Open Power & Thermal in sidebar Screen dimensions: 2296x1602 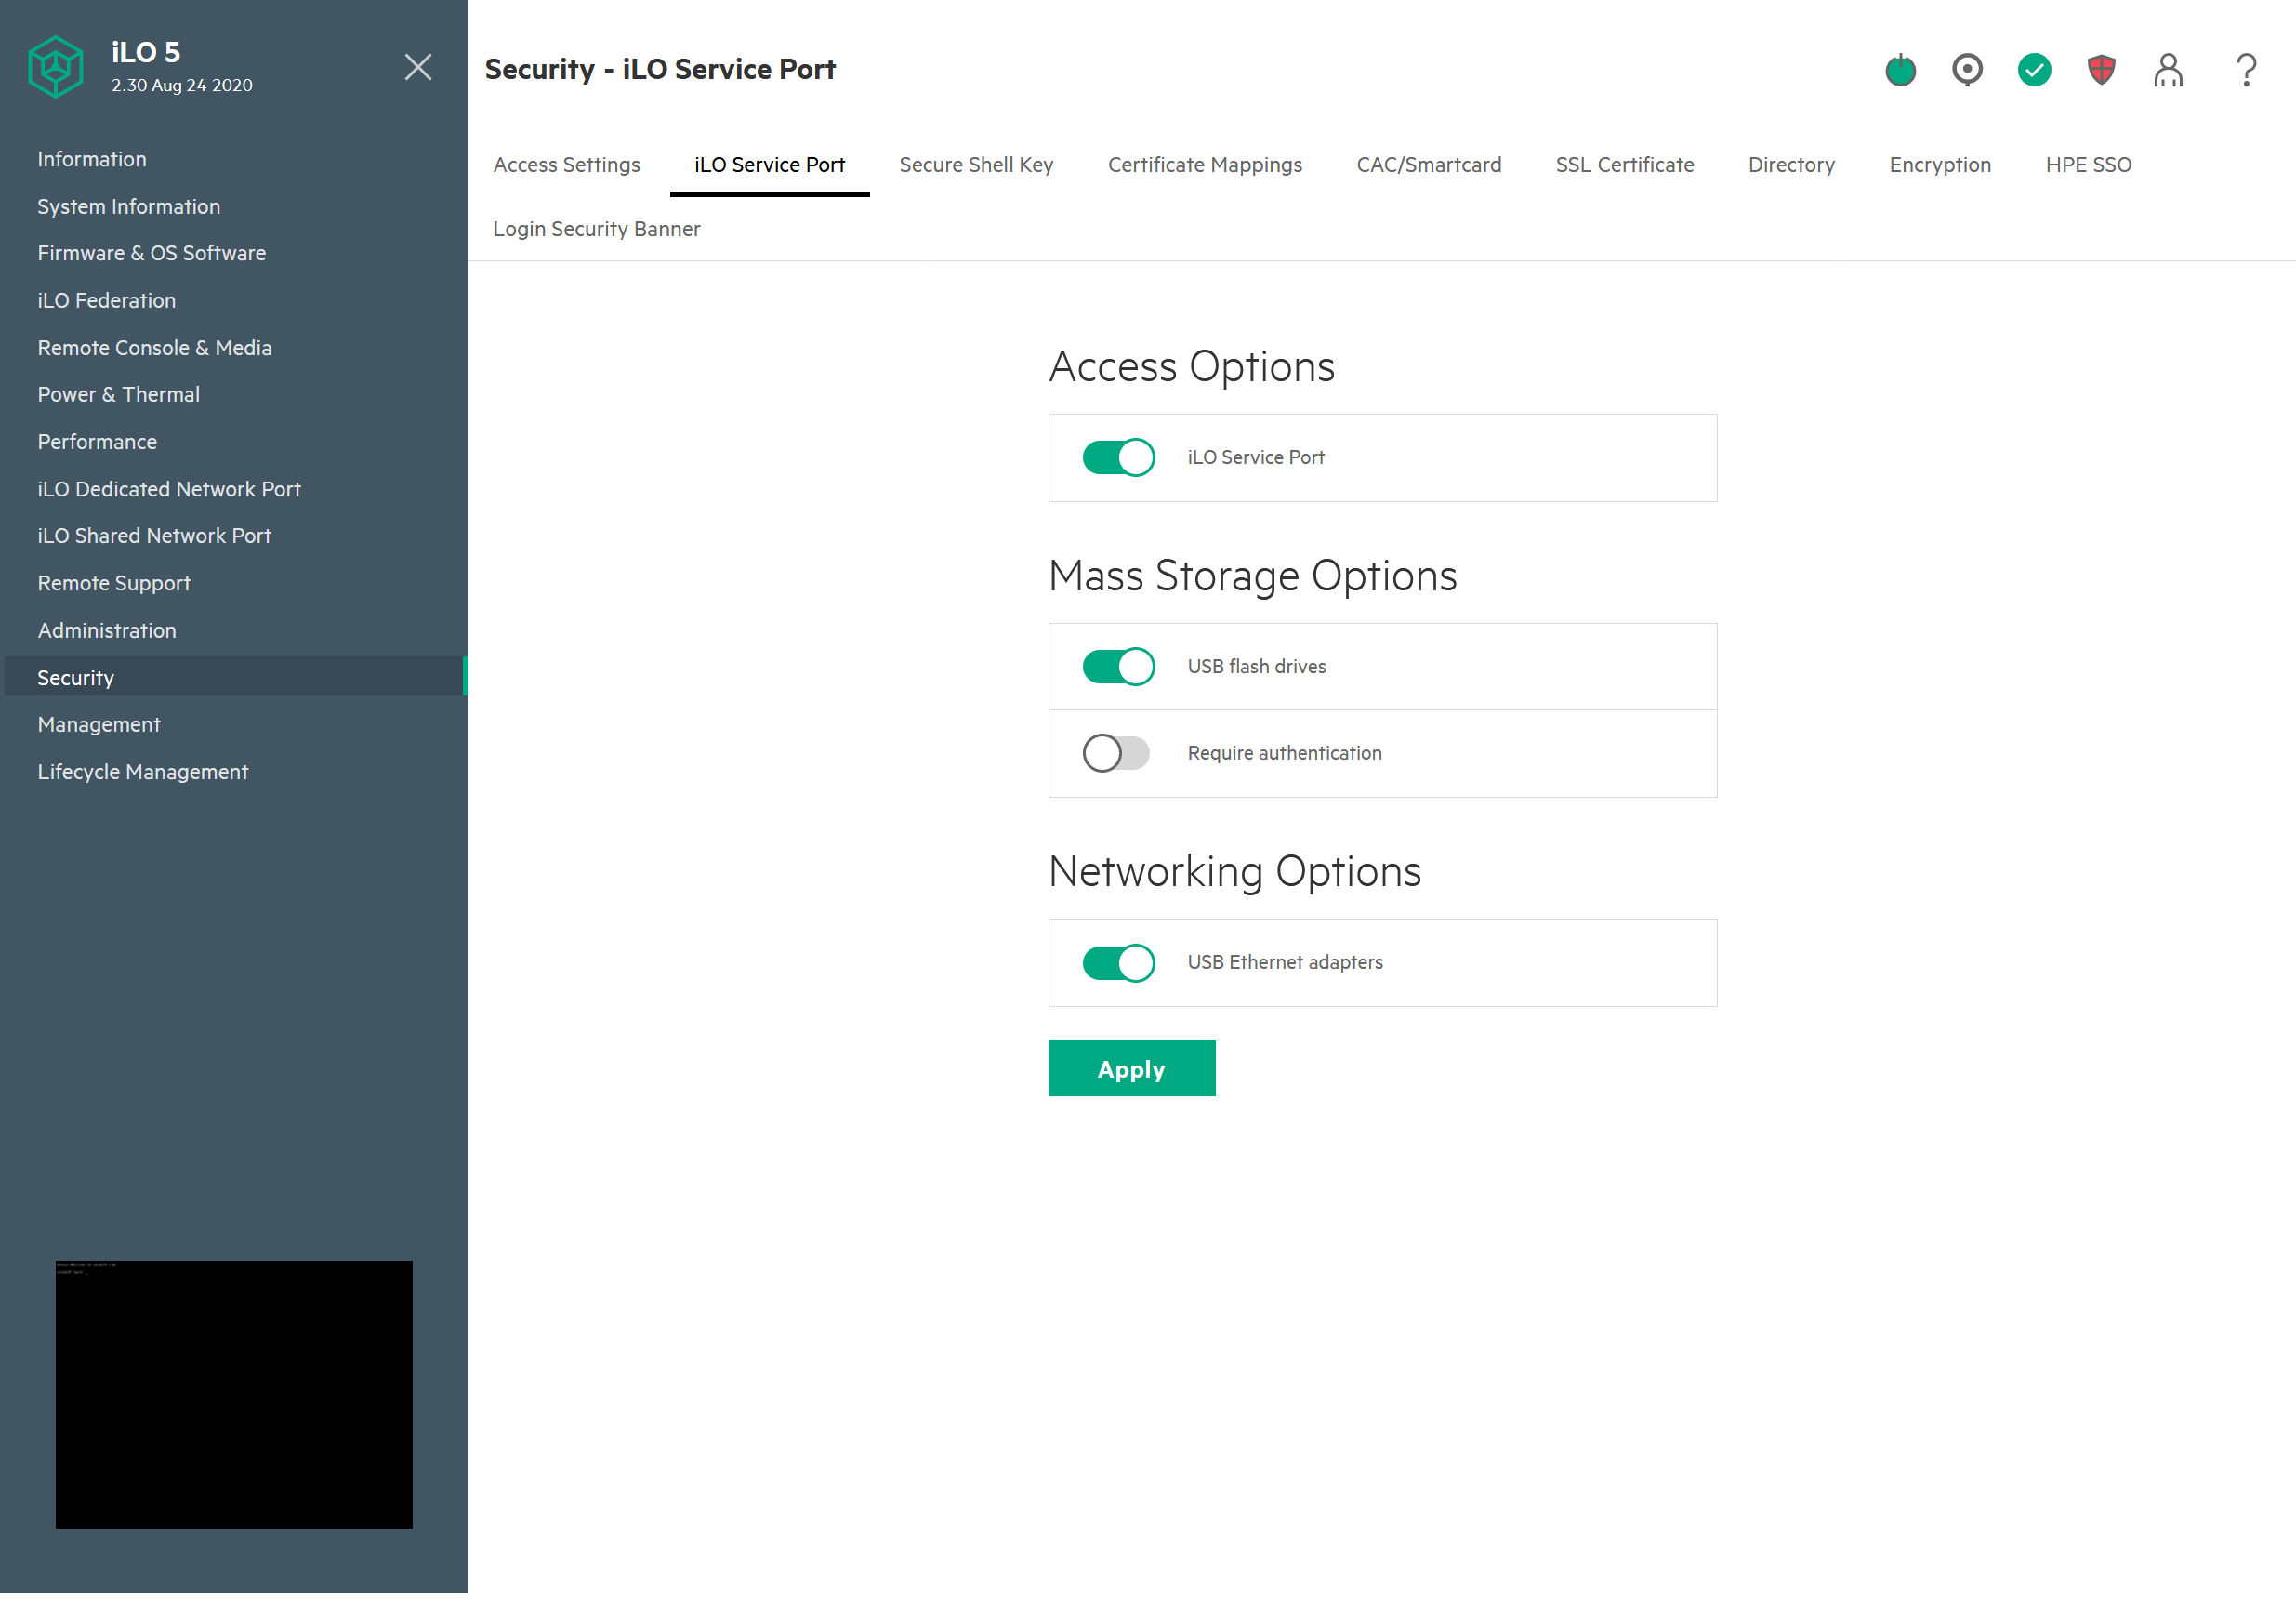pyautogui.click(x=118, y=394)
